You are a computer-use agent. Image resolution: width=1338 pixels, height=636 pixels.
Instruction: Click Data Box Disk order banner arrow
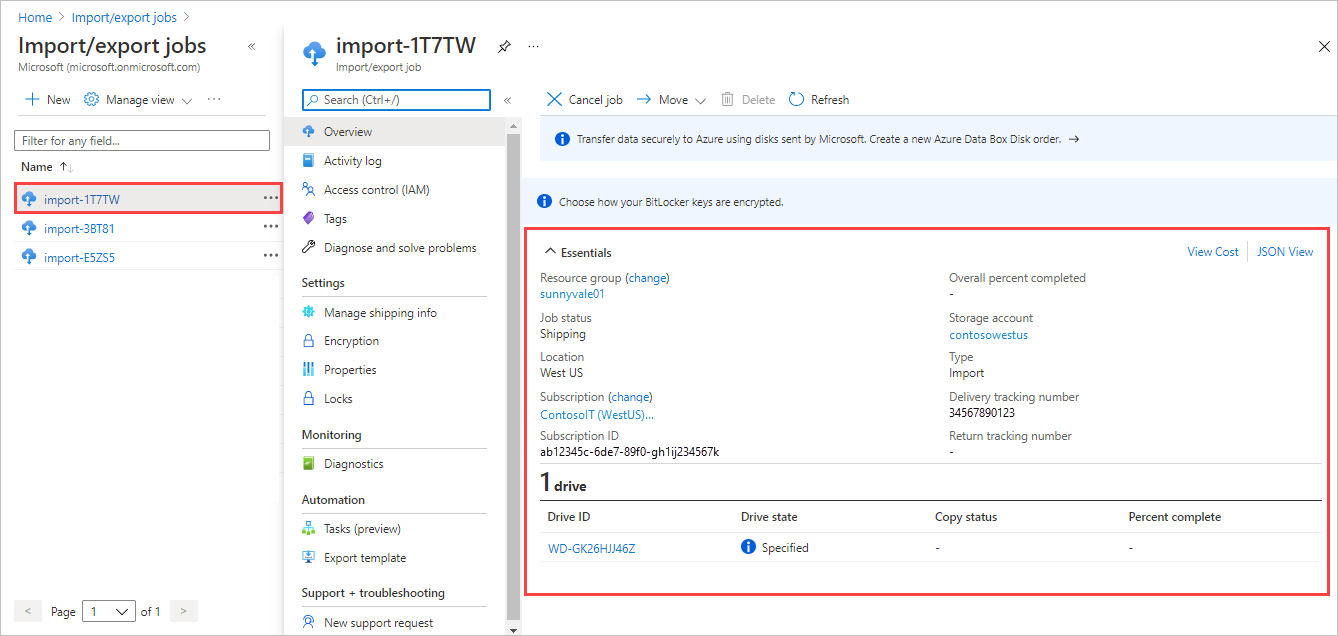pyautogui.click(x=1073, y=140)
